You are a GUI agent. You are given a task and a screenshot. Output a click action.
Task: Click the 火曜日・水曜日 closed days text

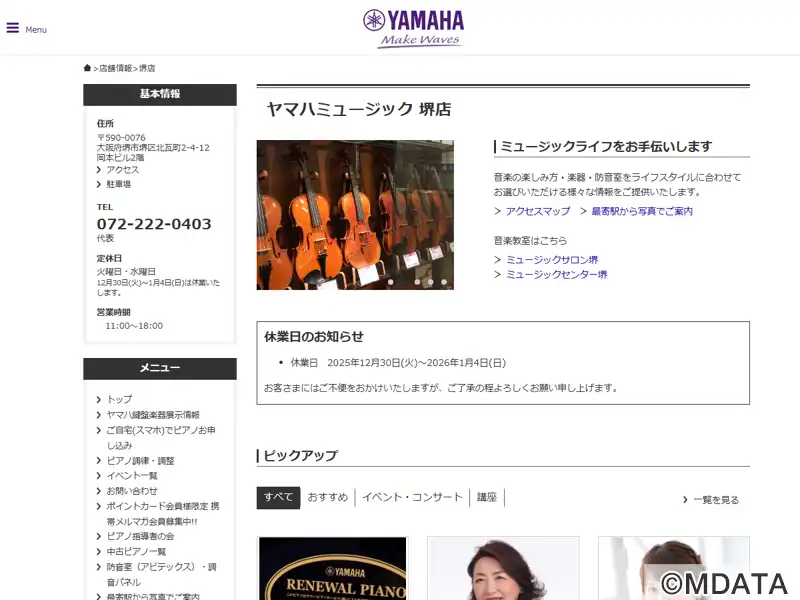[126, 271]
